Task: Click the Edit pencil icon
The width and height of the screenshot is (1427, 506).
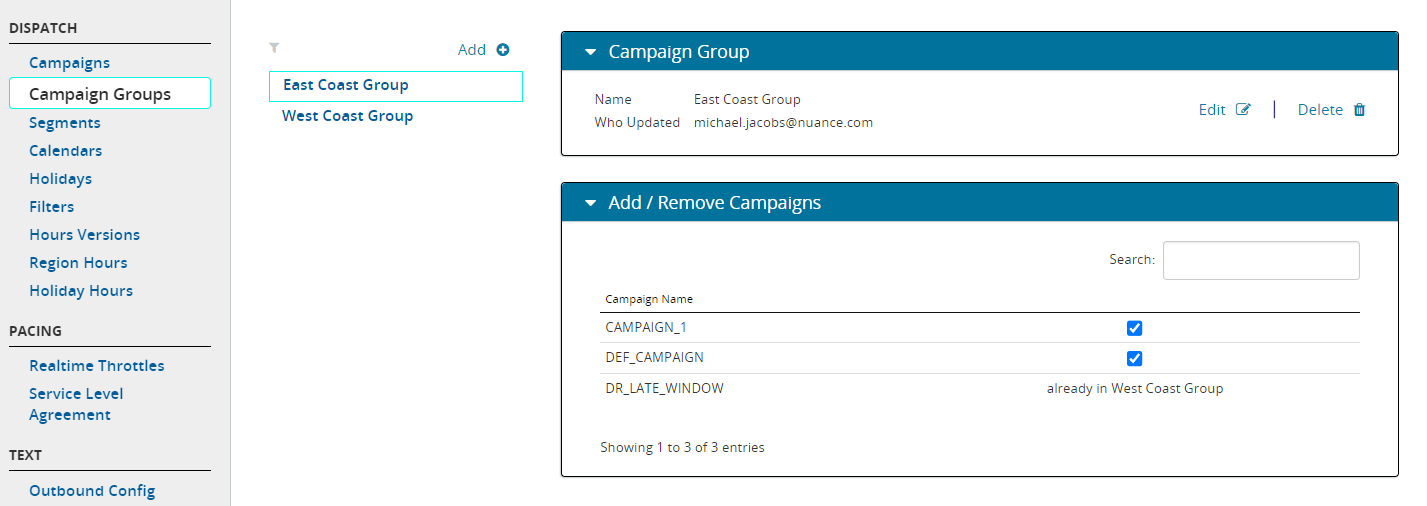Action: tap(1243, 110)
